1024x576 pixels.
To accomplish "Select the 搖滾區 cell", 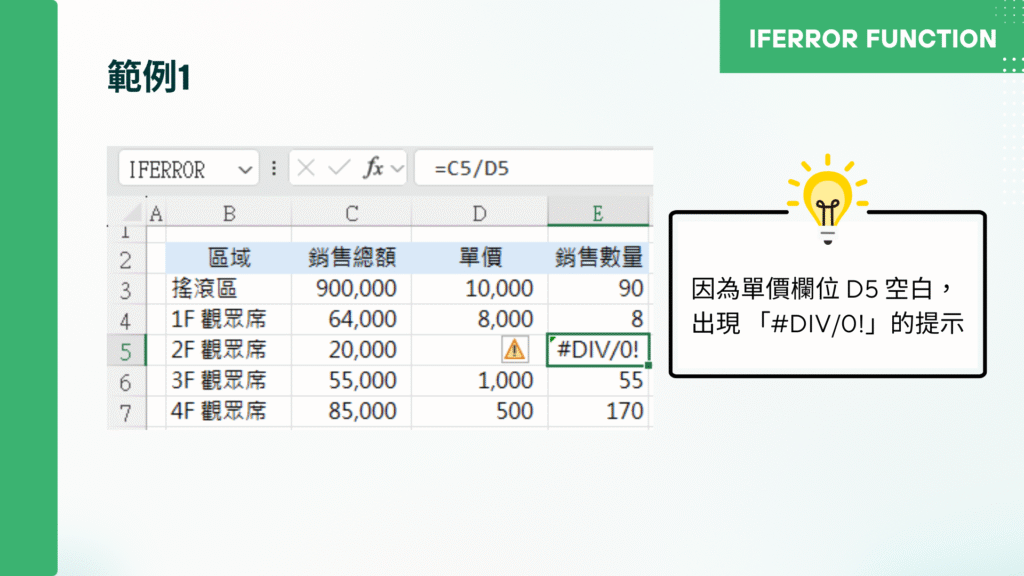I will pos(229,289).
